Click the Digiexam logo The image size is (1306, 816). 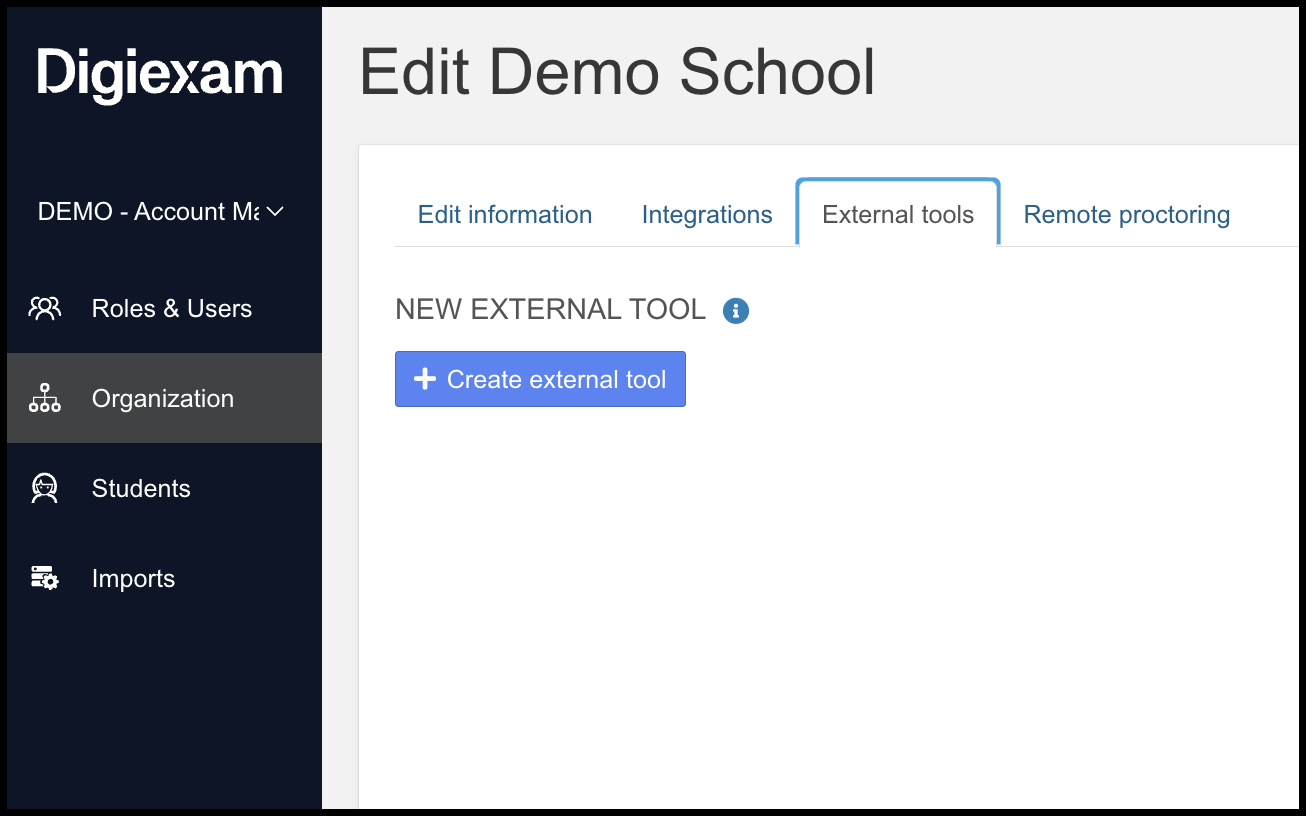point(160,75)
